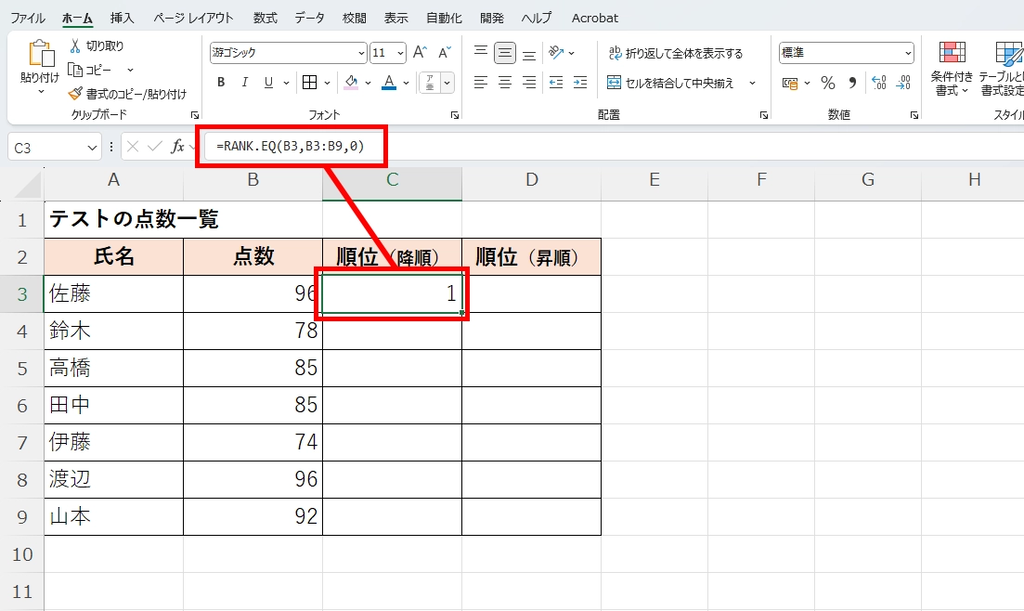
Task: Select top align icon
Action: (x=481, y=52)
